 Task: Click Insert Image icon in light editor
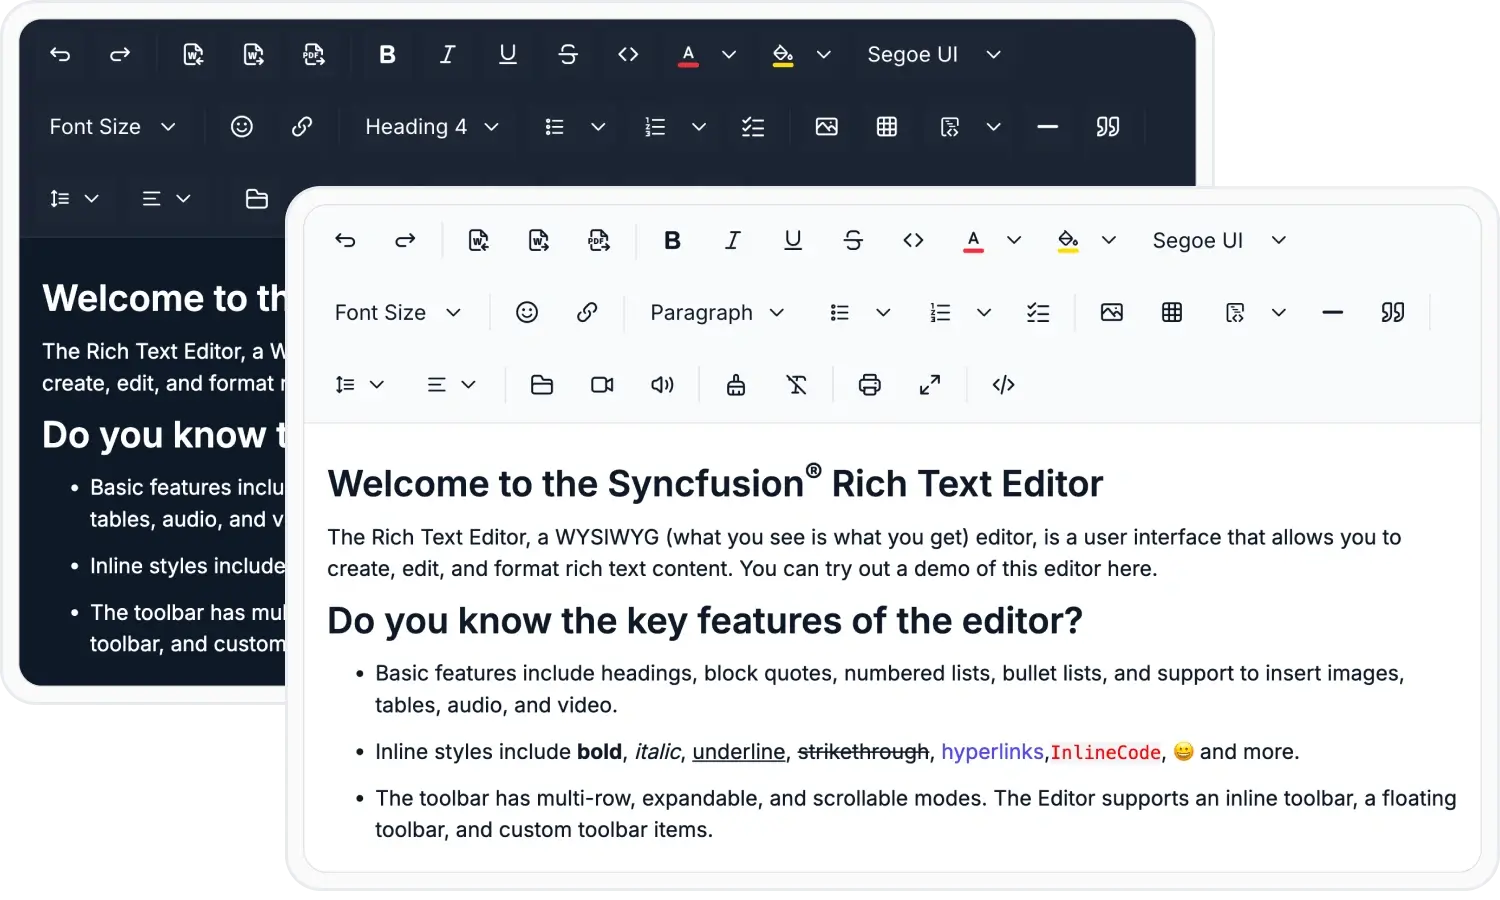click(x=1112, y=313)
